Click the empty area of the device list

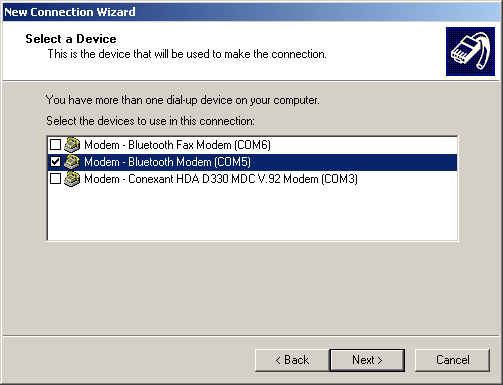(253, 213)
